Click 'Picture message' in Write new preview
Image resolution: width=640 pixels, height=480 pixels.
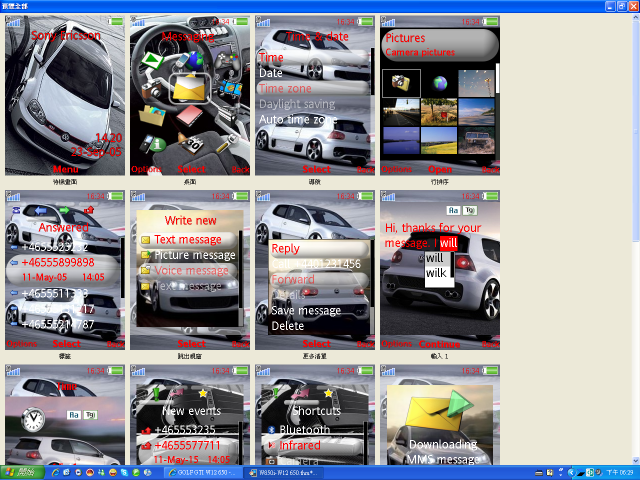tap(195, 255)
